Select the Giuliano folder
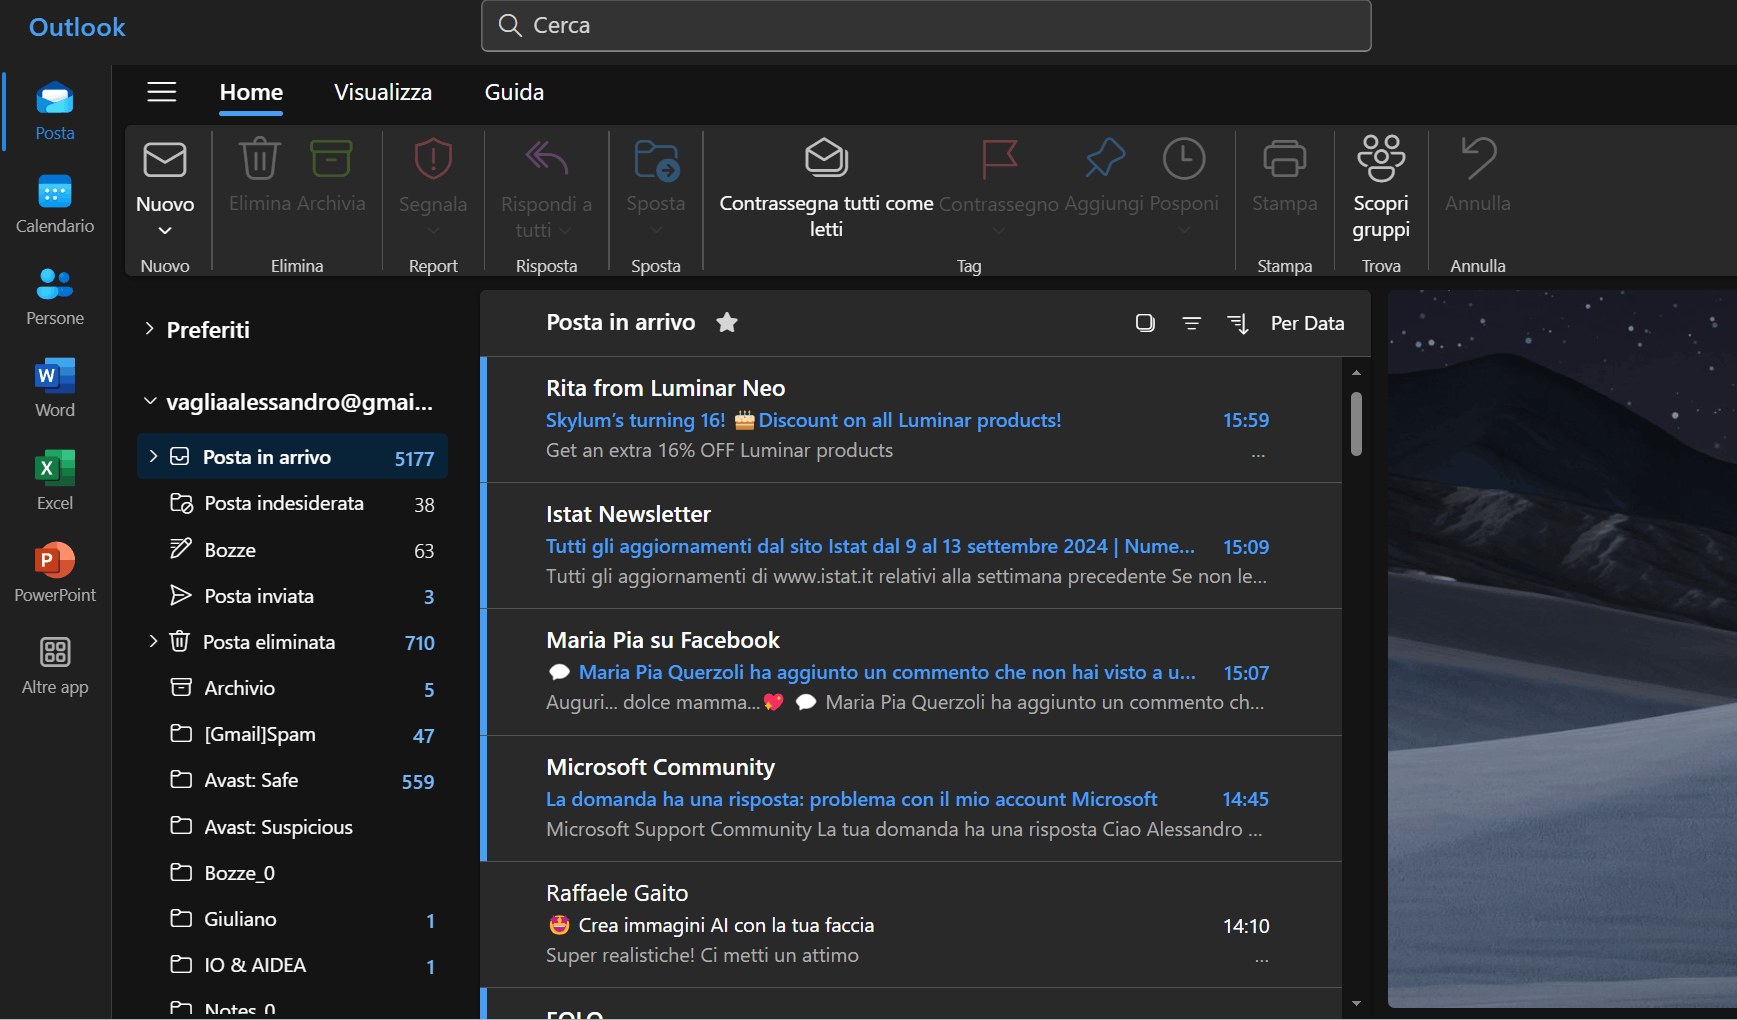This screenshot has width=1737, height=1020. tap(292, 919)
